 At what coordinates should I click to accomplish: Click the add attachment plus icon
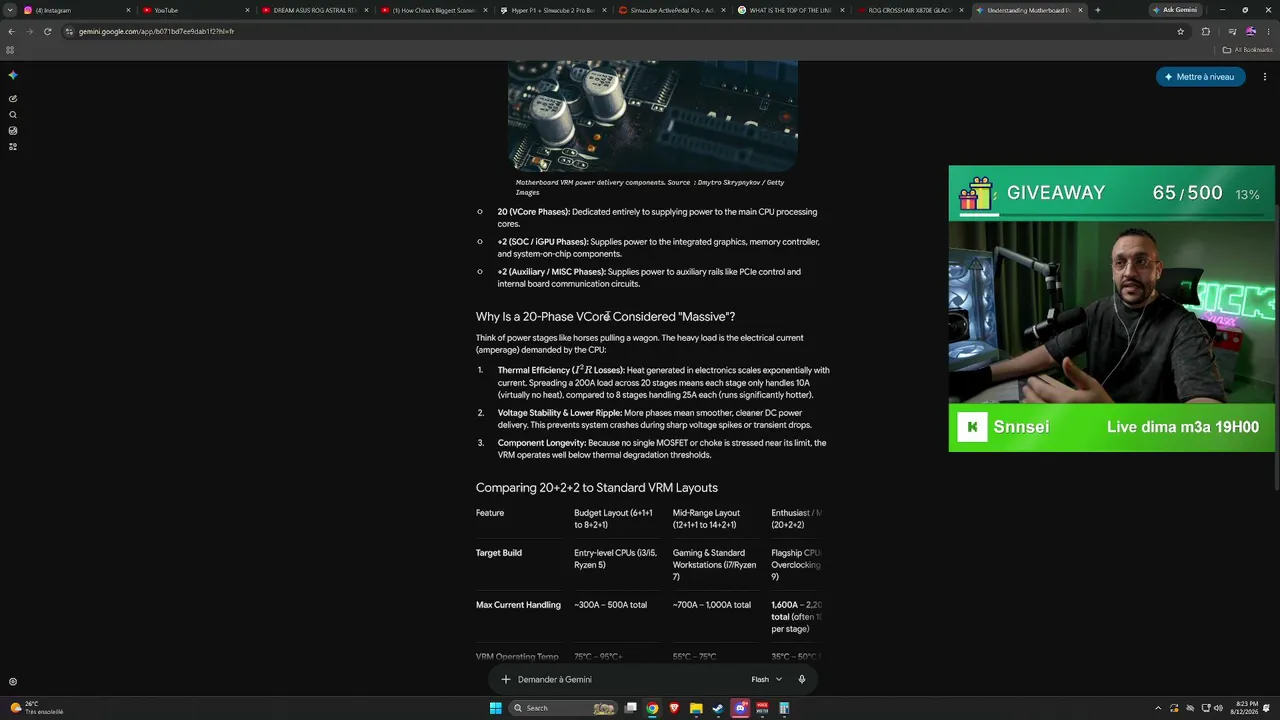coord(506,680)
